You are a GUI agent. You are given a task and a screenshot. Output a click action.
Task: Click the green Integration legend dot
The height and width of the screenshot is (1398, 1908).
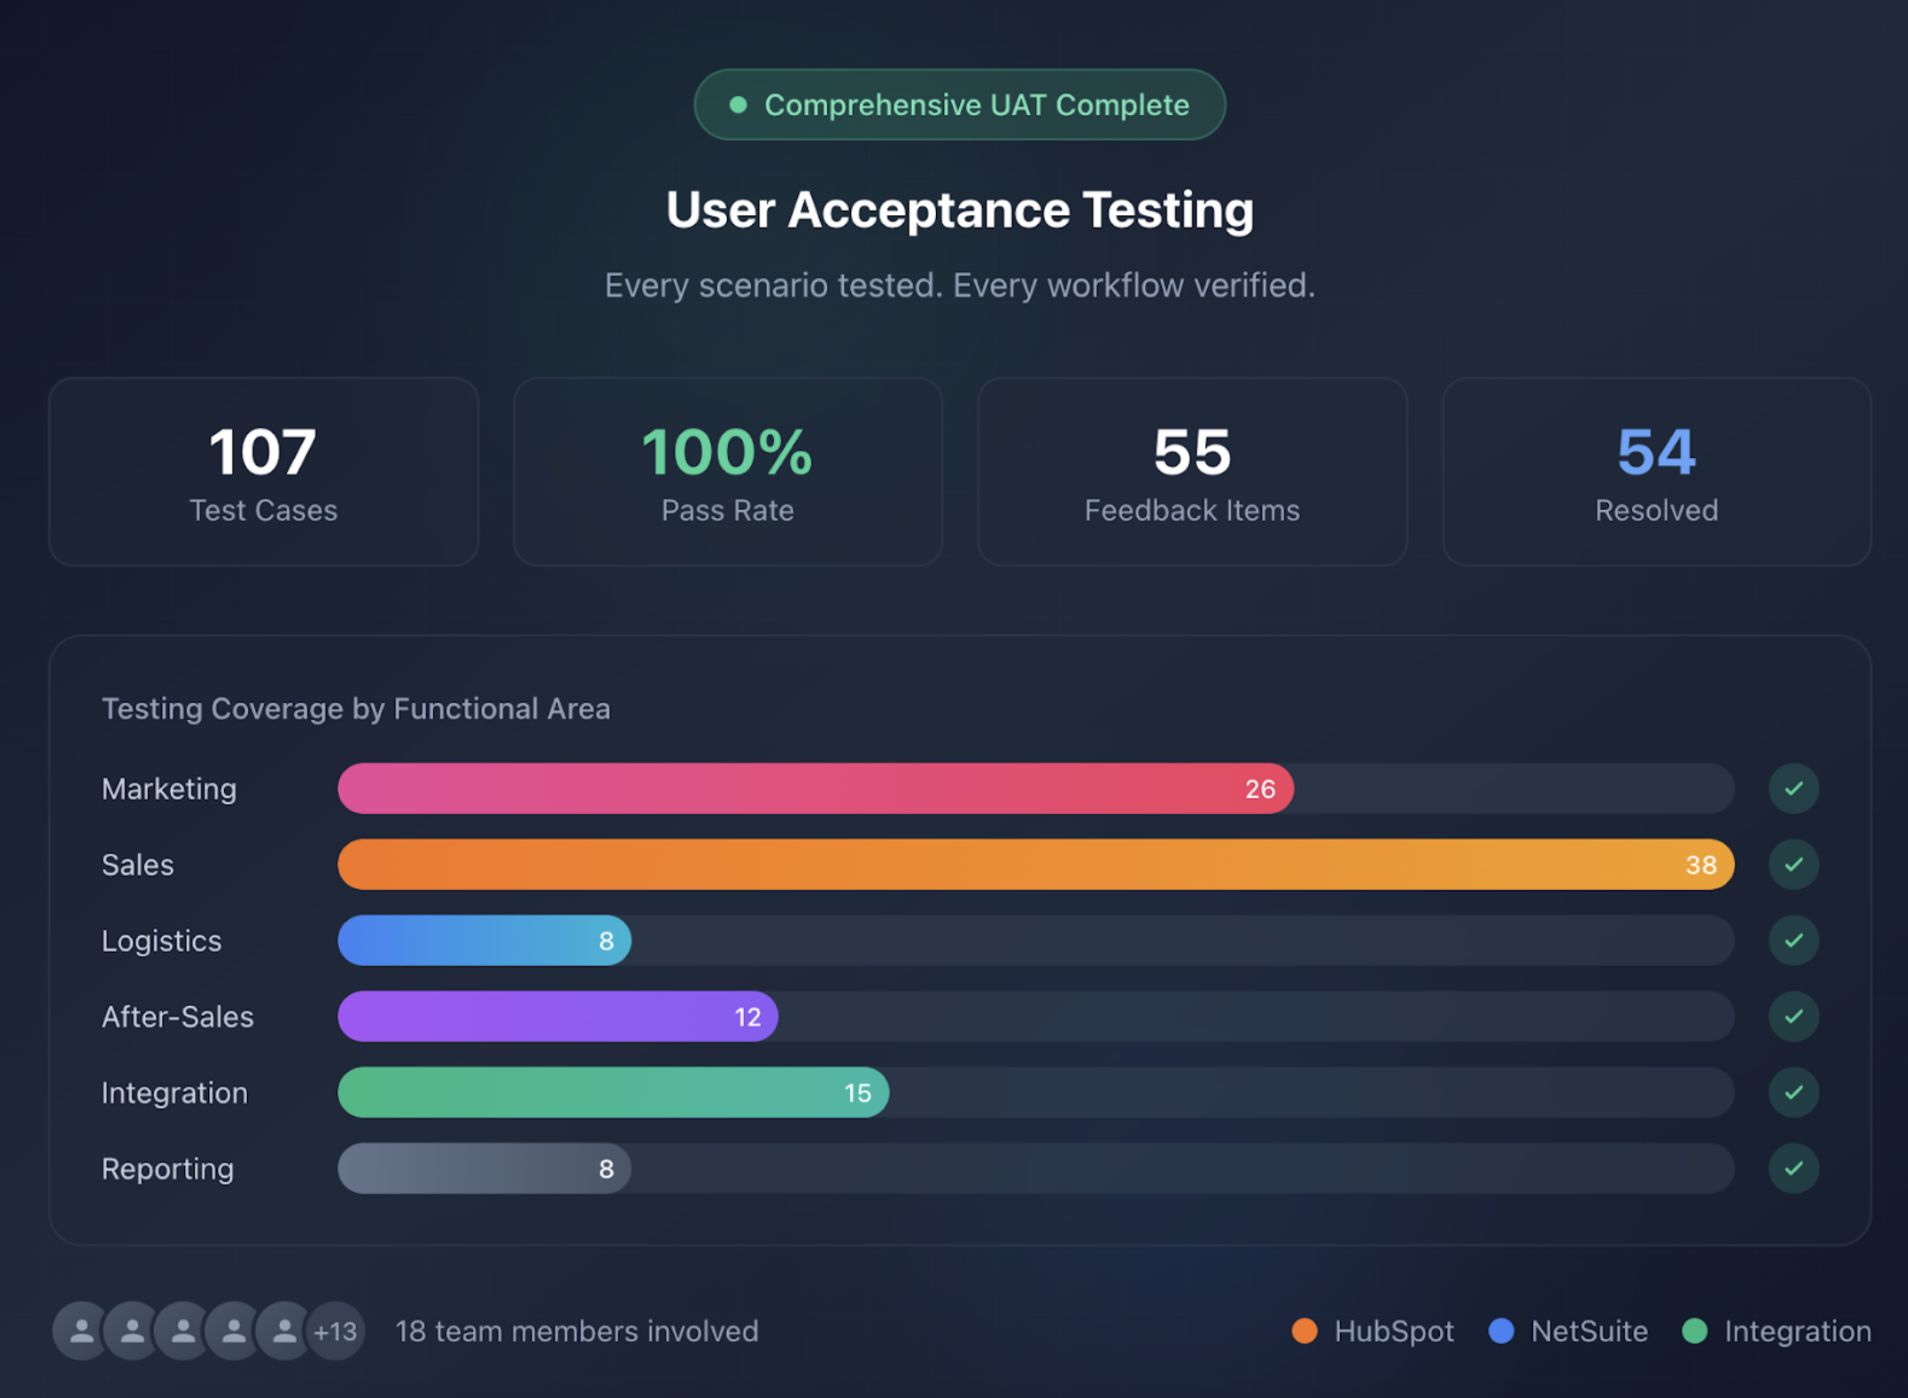pos(1694,1331)
